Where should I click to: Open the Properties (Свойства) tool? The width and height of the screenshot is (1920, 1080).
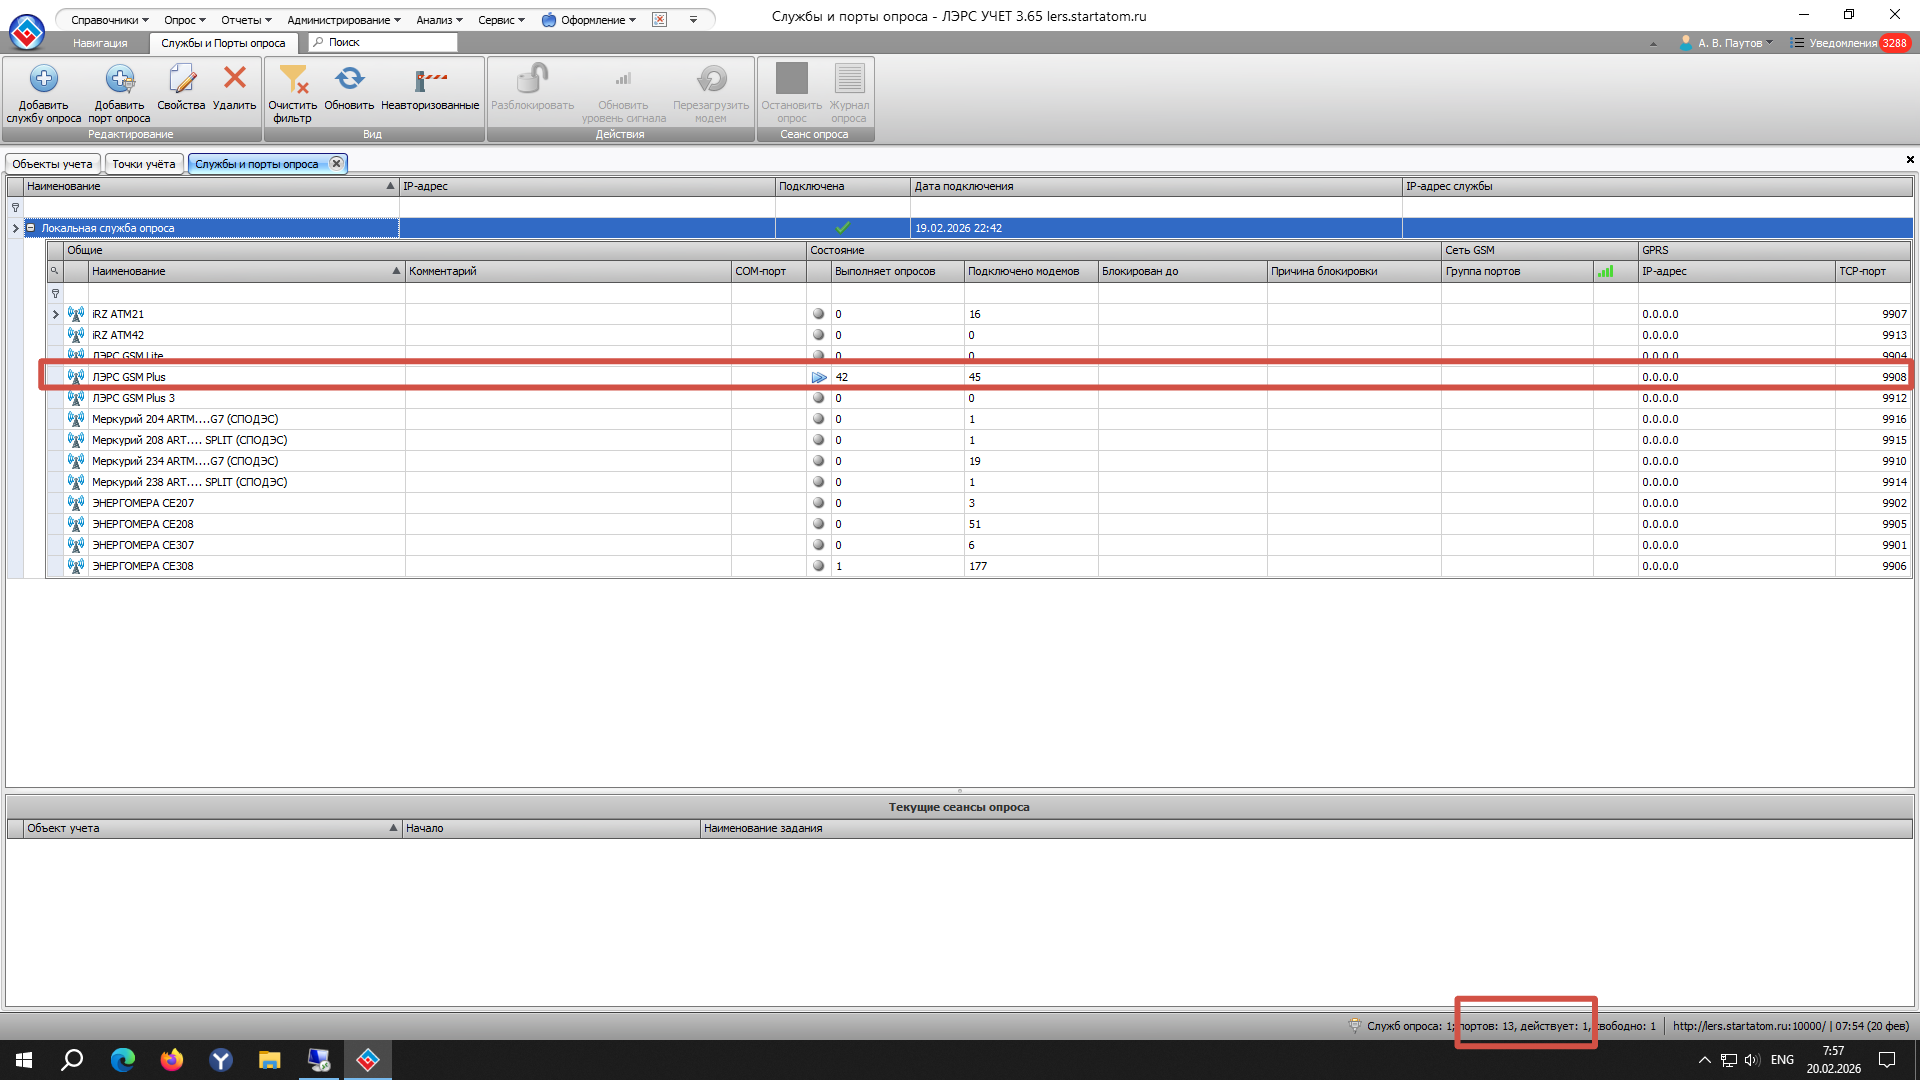point(181,80)
